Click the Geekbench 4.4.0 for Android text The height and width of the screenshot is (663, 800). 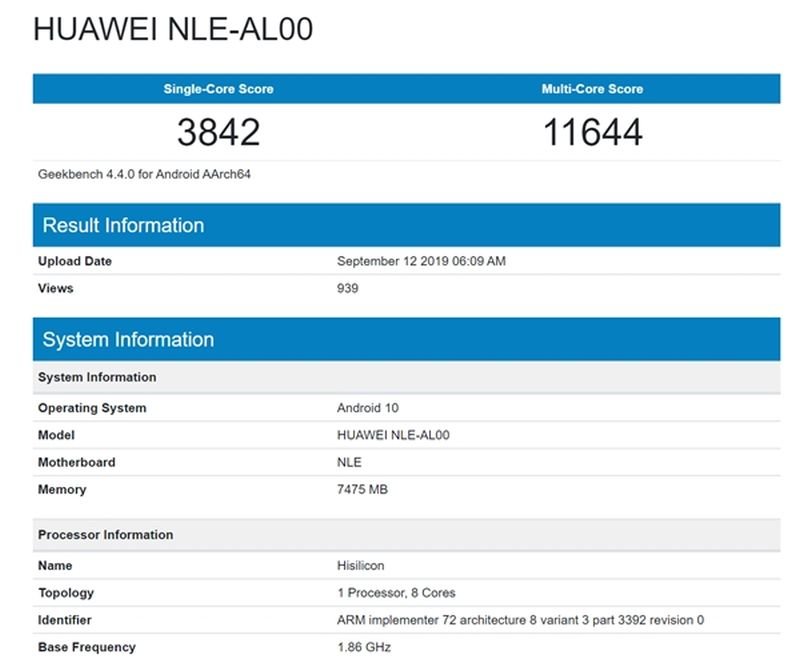[x=144, y=174]
